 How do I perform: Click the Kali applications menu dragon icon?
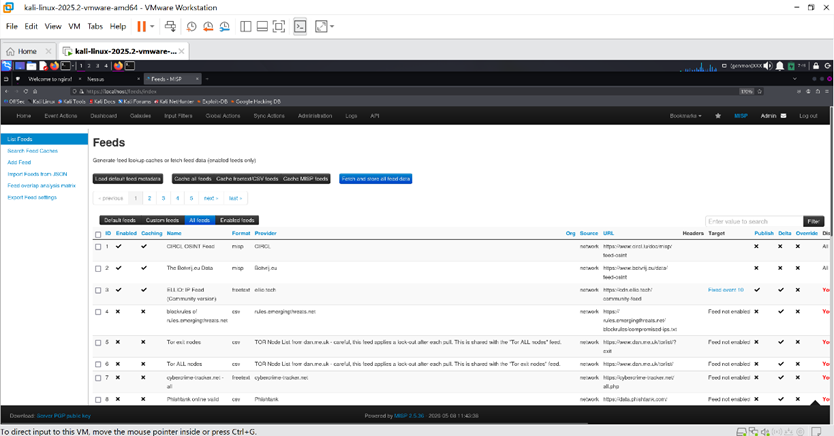6,65
